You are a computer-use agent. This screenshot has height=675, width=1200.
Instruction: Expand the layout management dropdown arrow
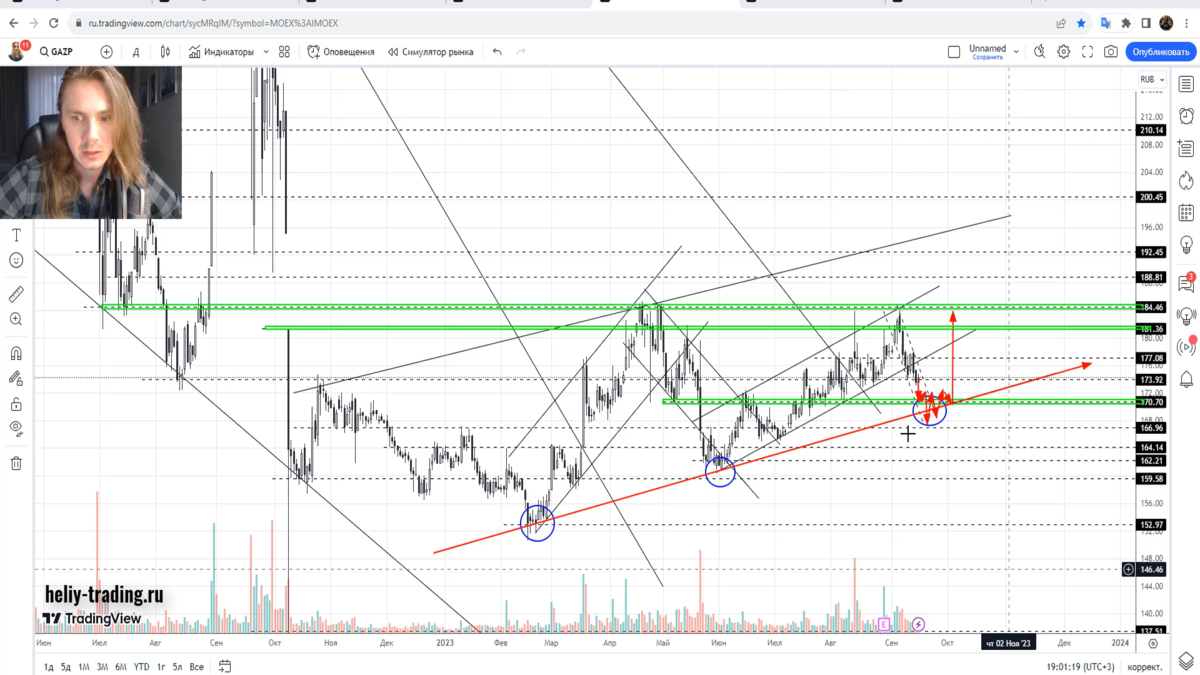click(1016, 52)
